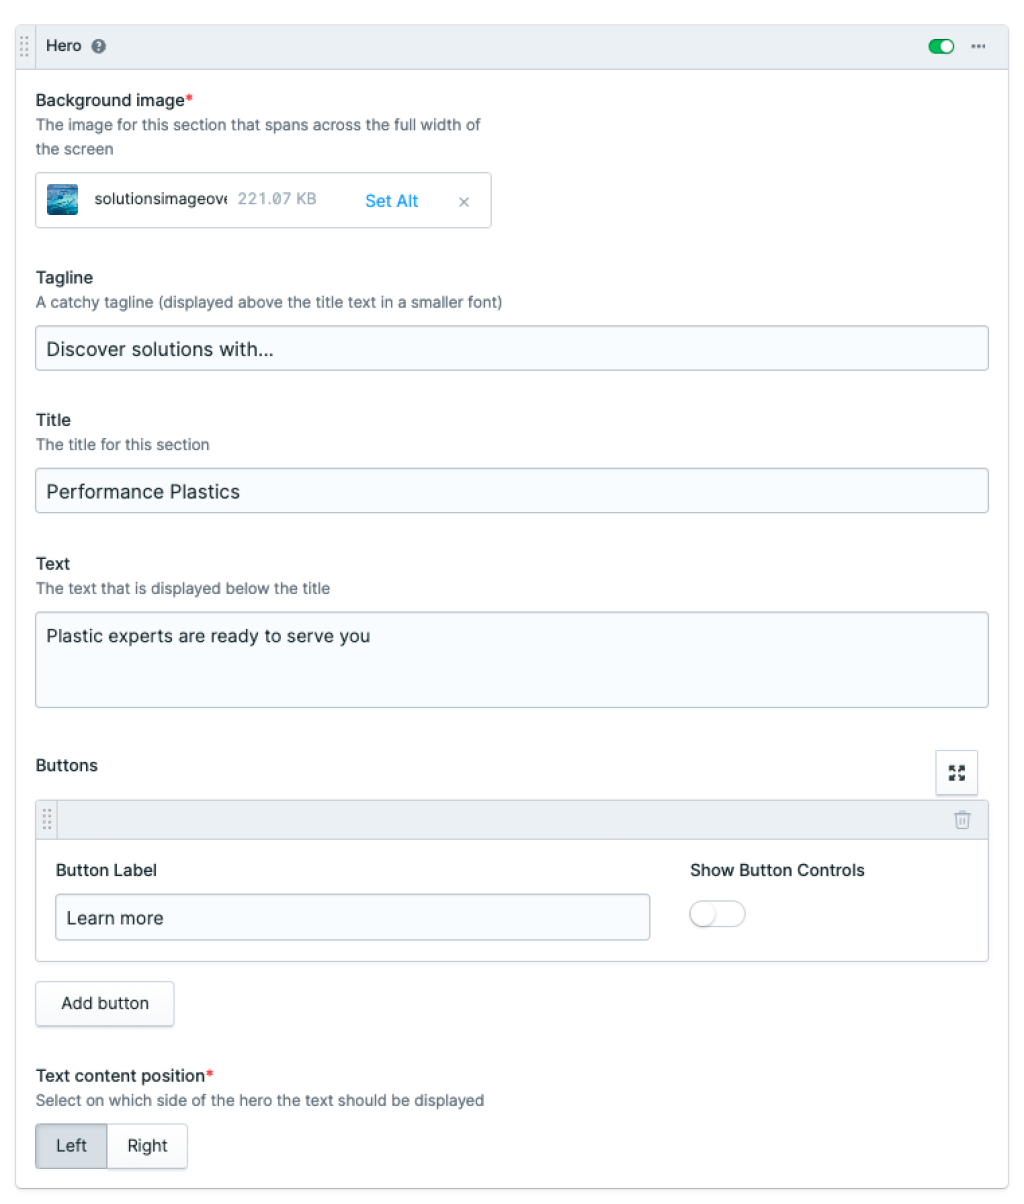Image resolution: width=1024 pixels, height=1204 pixels.
Task: Click the Set Alt link
Action: [391, 201]
